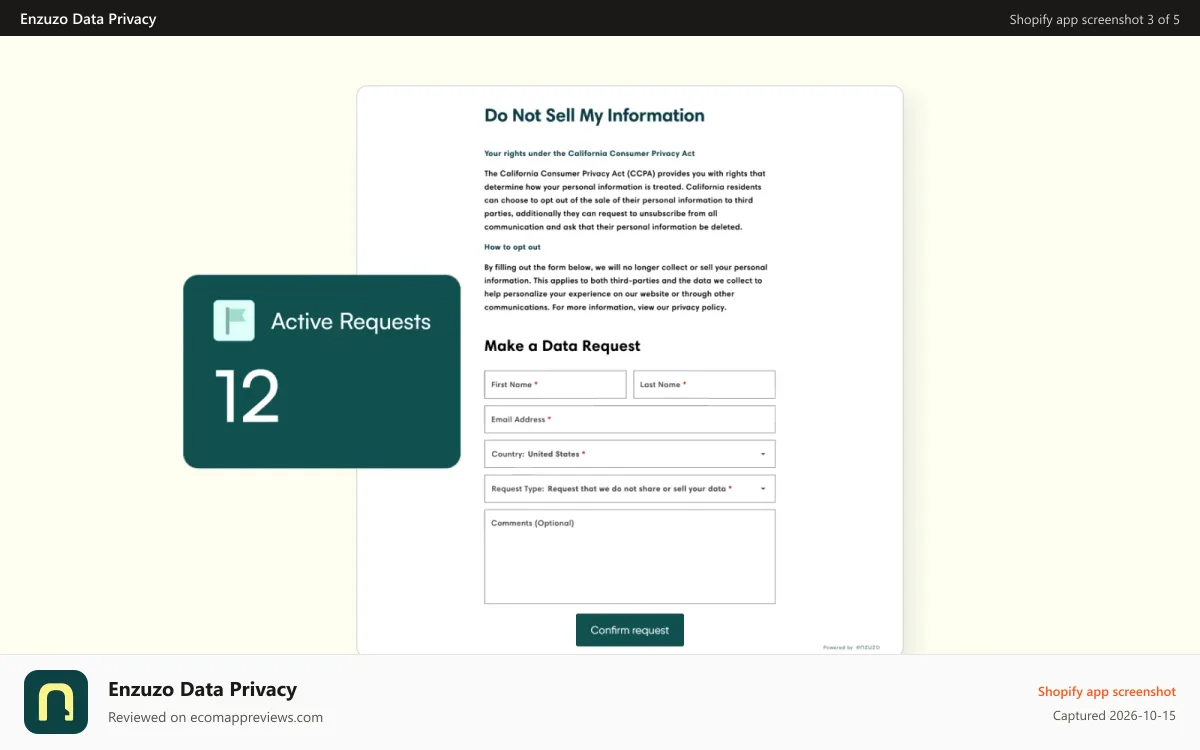Click the Powered by enzuzo link
This screenshot has height=750, width=1200.
[851, 647]
